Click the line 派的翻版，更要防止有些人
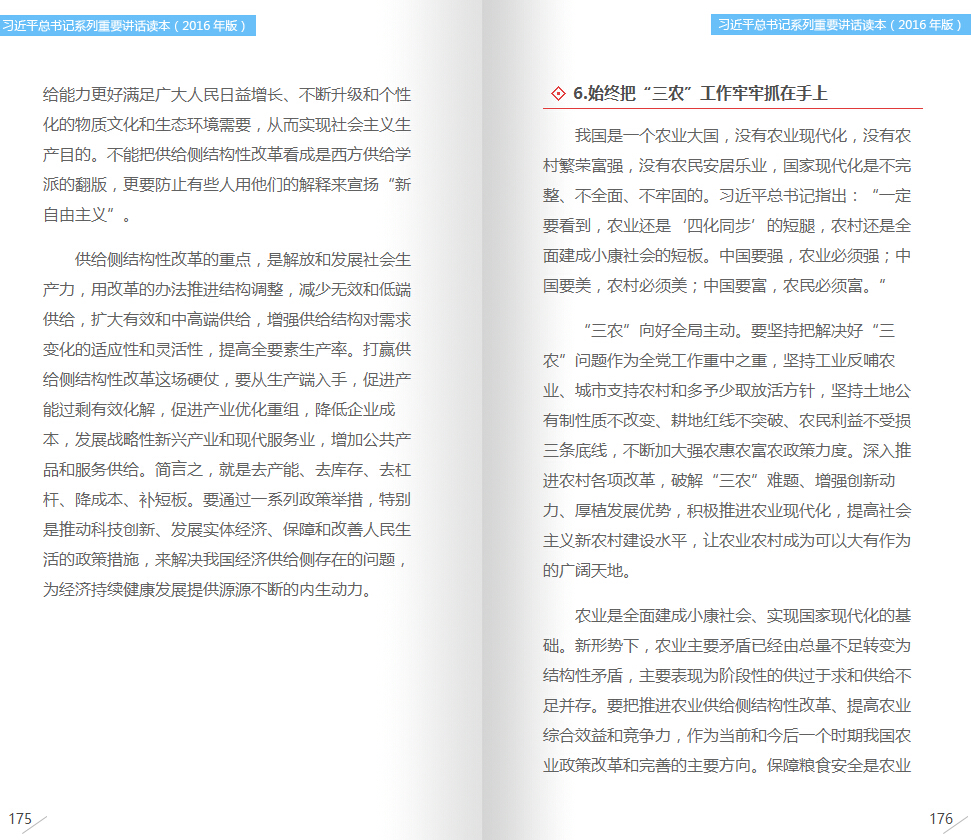 [227, 185]
